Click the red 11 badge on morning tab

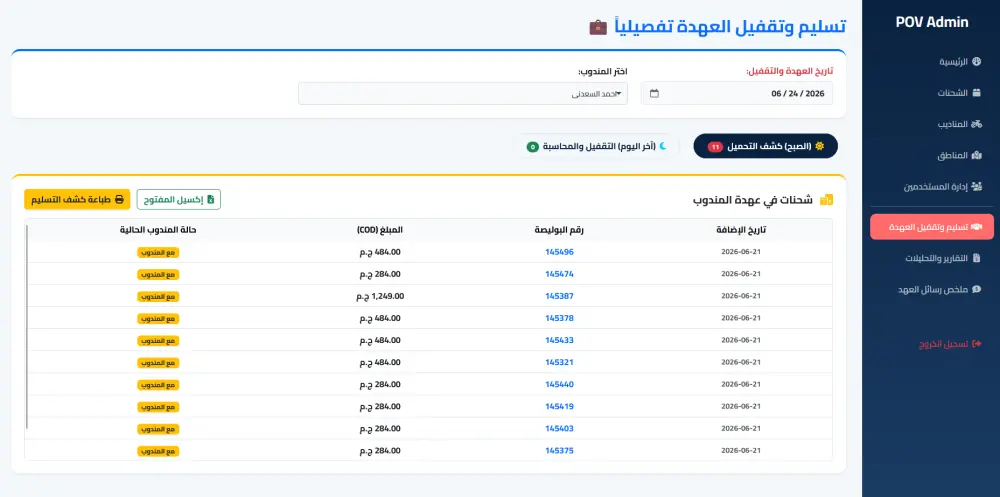715,147
